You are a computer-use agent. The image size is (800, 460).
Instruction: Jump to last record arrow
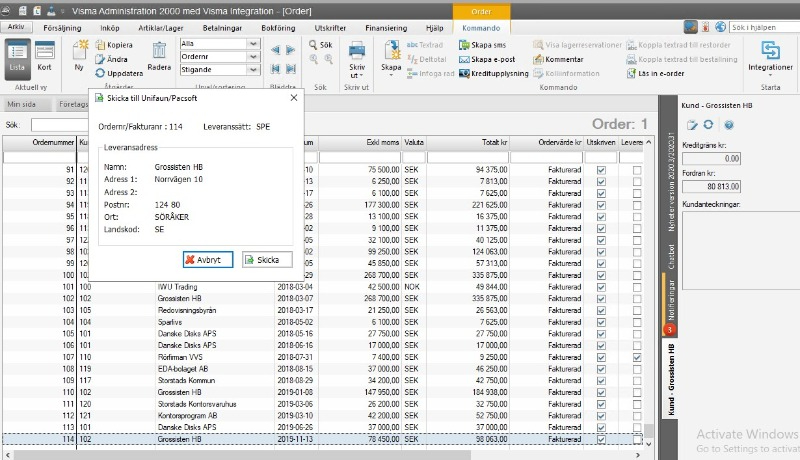point(291,68)
